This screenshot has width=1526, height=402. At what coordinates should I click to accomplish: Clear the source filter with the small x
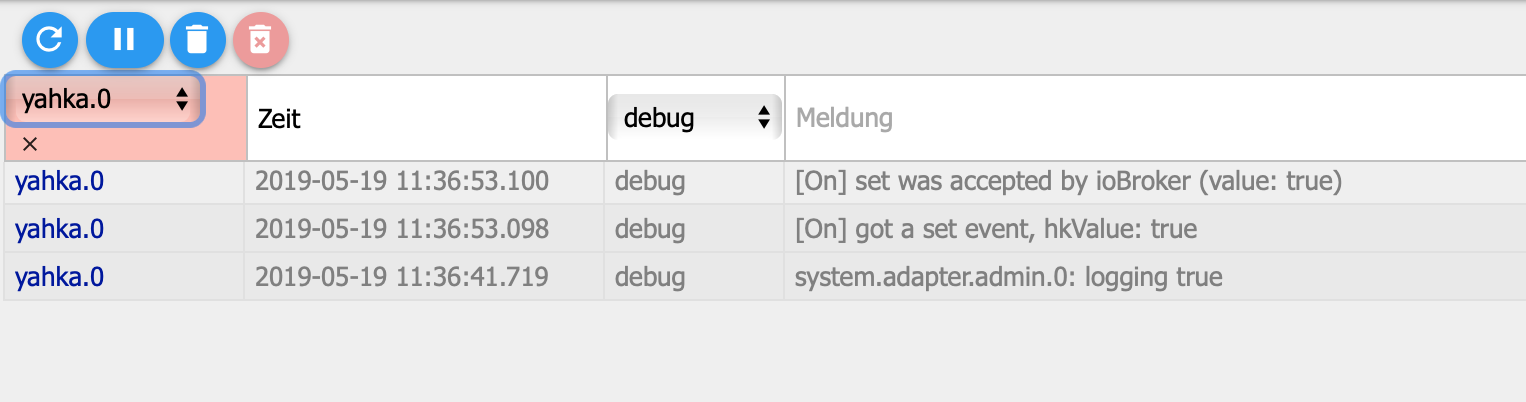30,145
